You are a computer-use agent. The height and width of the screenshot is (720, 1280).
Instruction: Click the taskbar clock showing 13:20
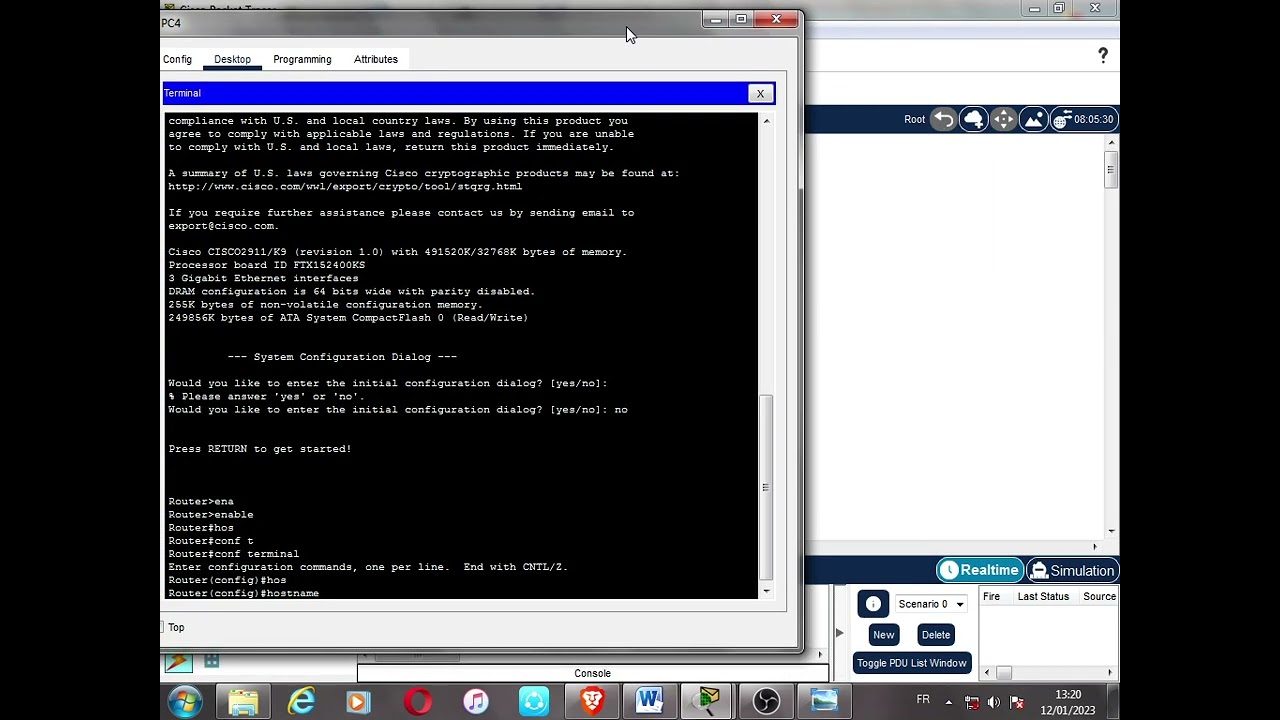click(1068, 702)
